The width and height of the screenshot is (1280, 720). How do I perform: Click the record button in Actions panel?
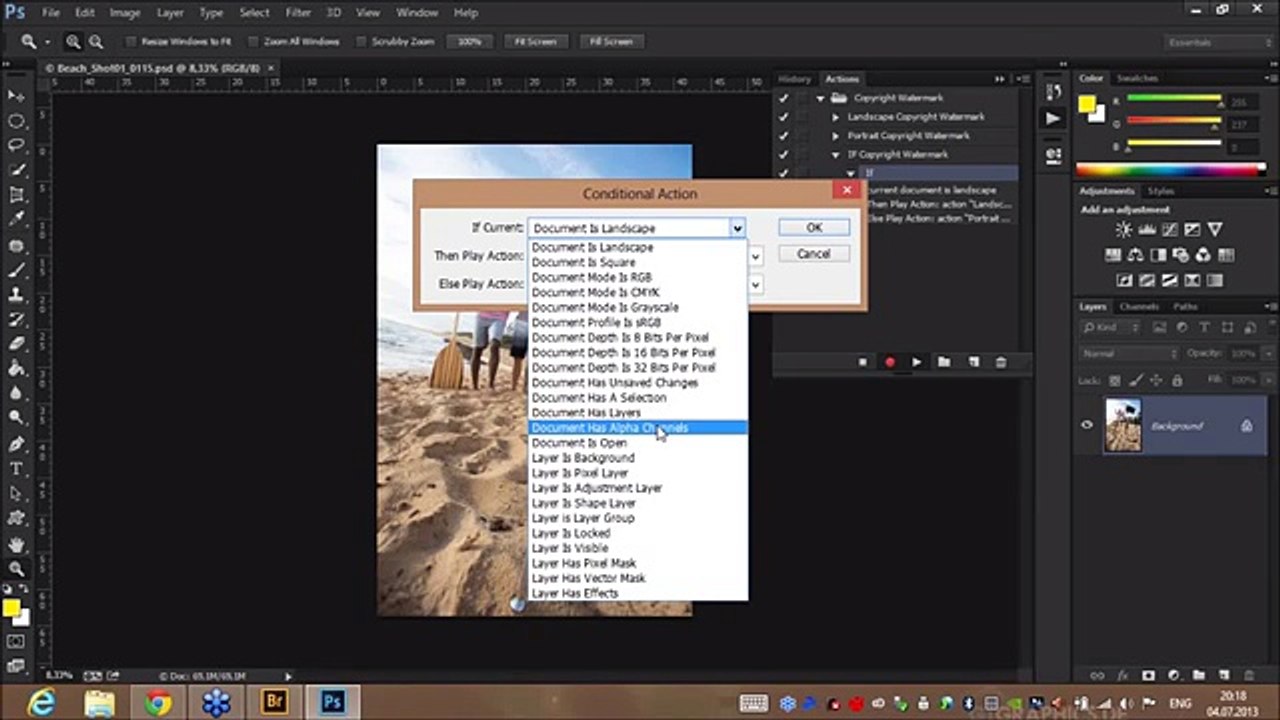click(889, 362)
